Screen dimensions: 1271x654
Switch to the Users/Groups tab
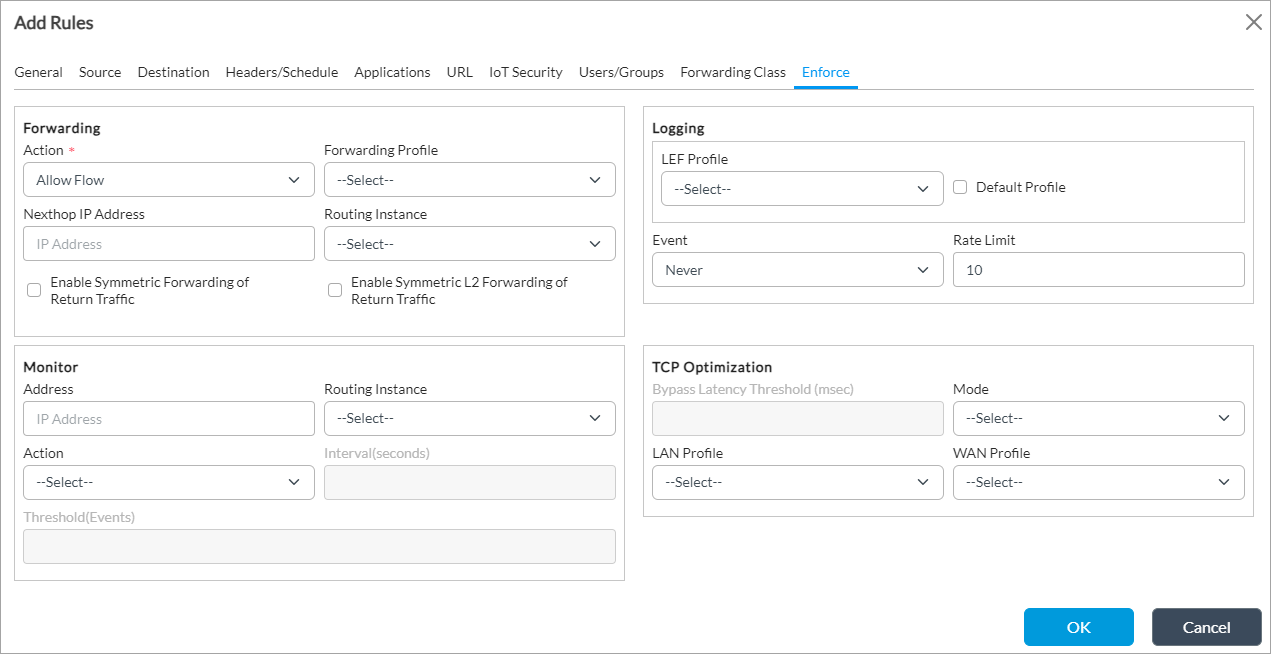coord(621,72)
